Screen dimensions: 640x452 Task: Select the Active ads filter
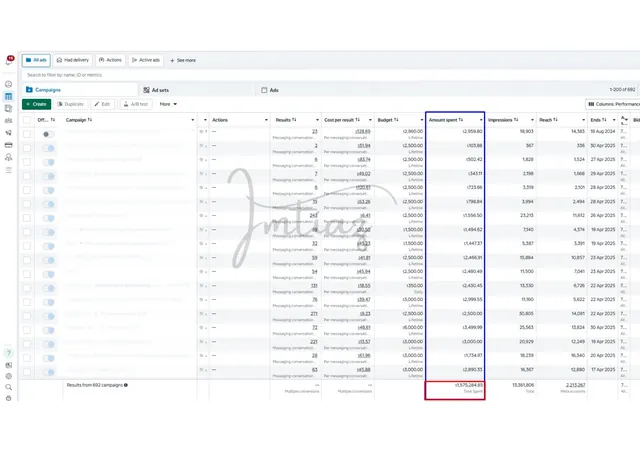[146, 60]
